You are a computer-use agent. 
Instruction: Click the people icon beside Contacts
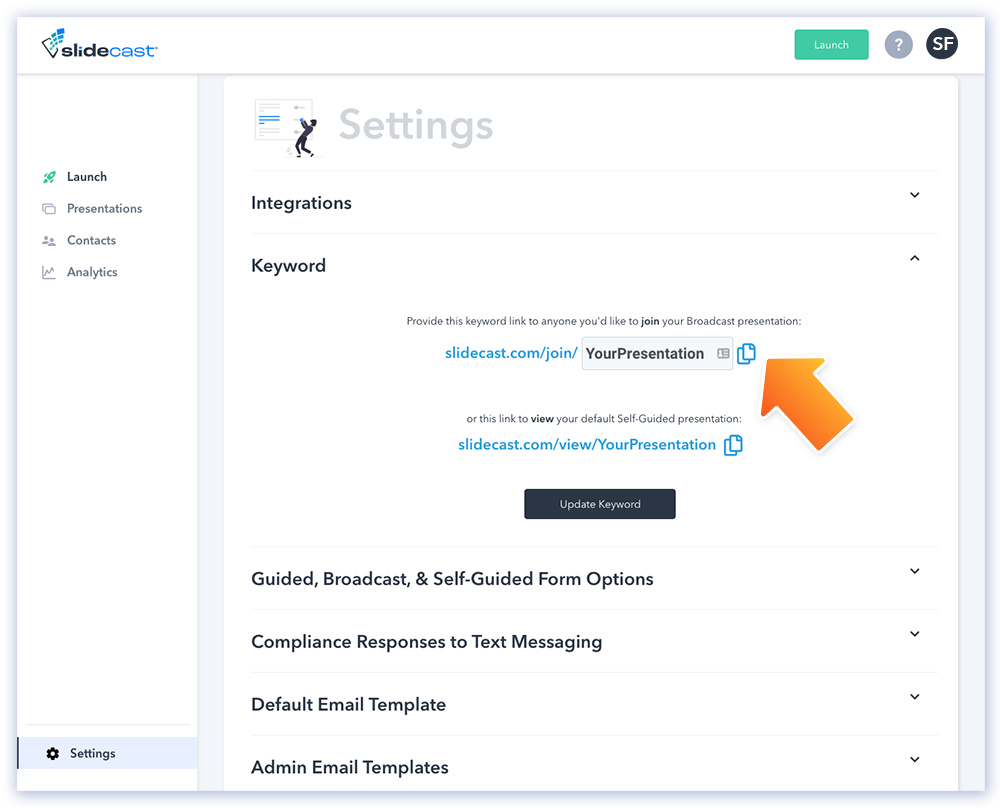click(49, 240)
